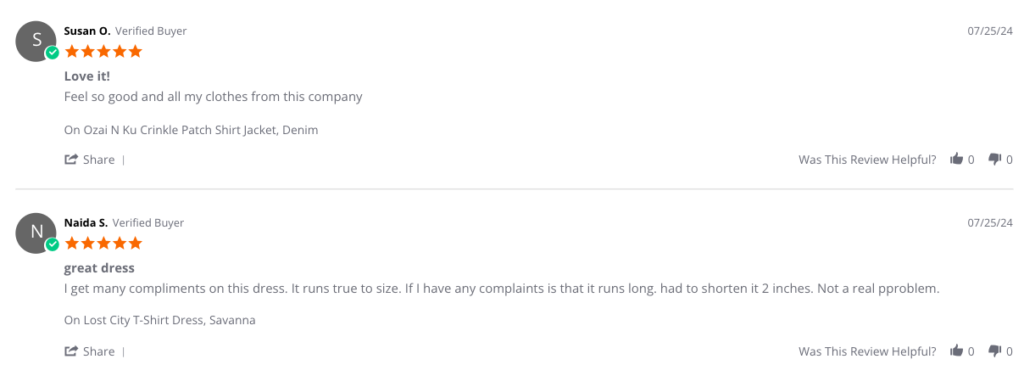
Task: Click share arrow icon on Susan O.'s review
Action: coord(71,159)
